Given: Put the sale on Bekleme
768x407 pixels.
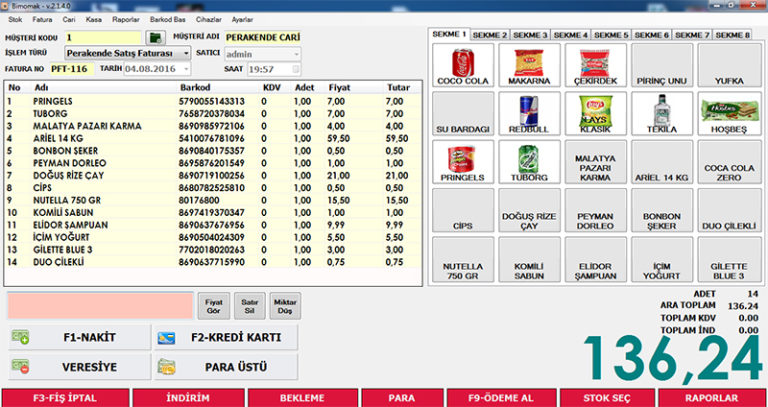Looking at the screenshot, I should tap(303, 398).
